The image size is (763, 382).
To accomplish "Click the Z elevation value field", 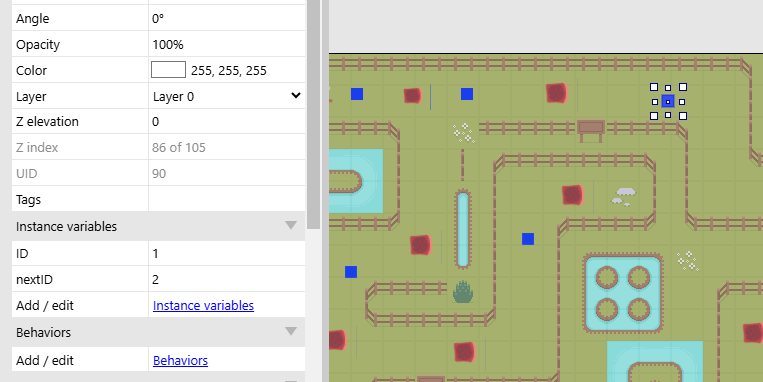I will click(x=227, y=122).
